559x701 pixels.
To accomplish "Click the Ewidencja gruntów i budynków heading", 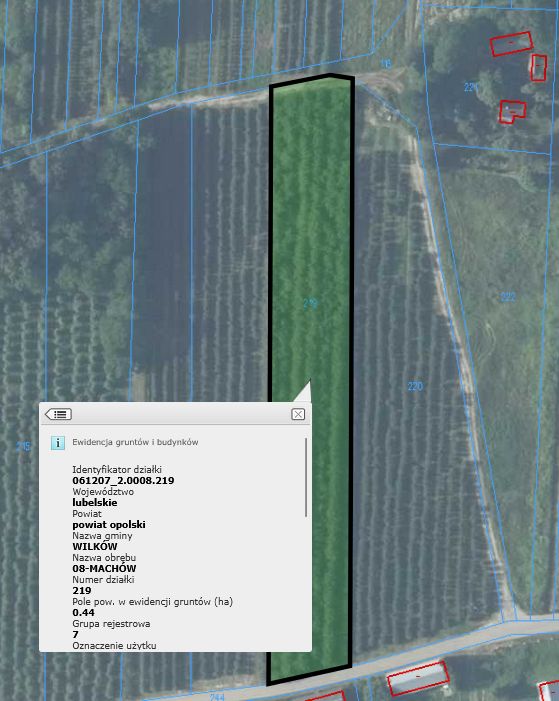I will [x=135, y=442].
